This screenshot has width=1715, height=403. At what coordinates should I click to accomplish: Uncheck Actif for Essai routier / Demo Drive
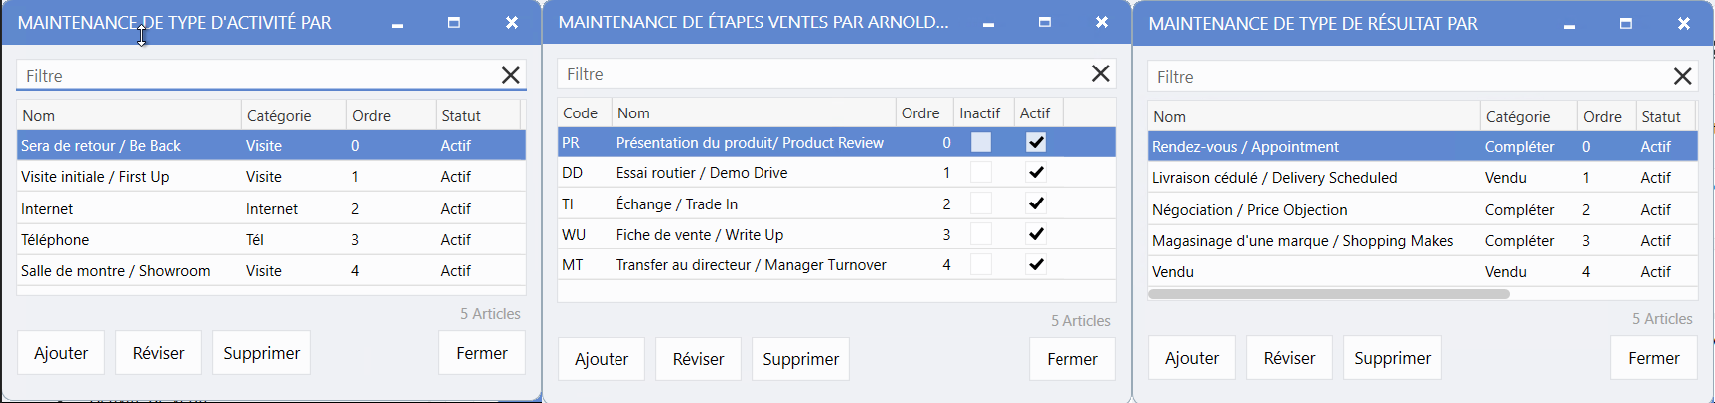(x=1036, y=173)
